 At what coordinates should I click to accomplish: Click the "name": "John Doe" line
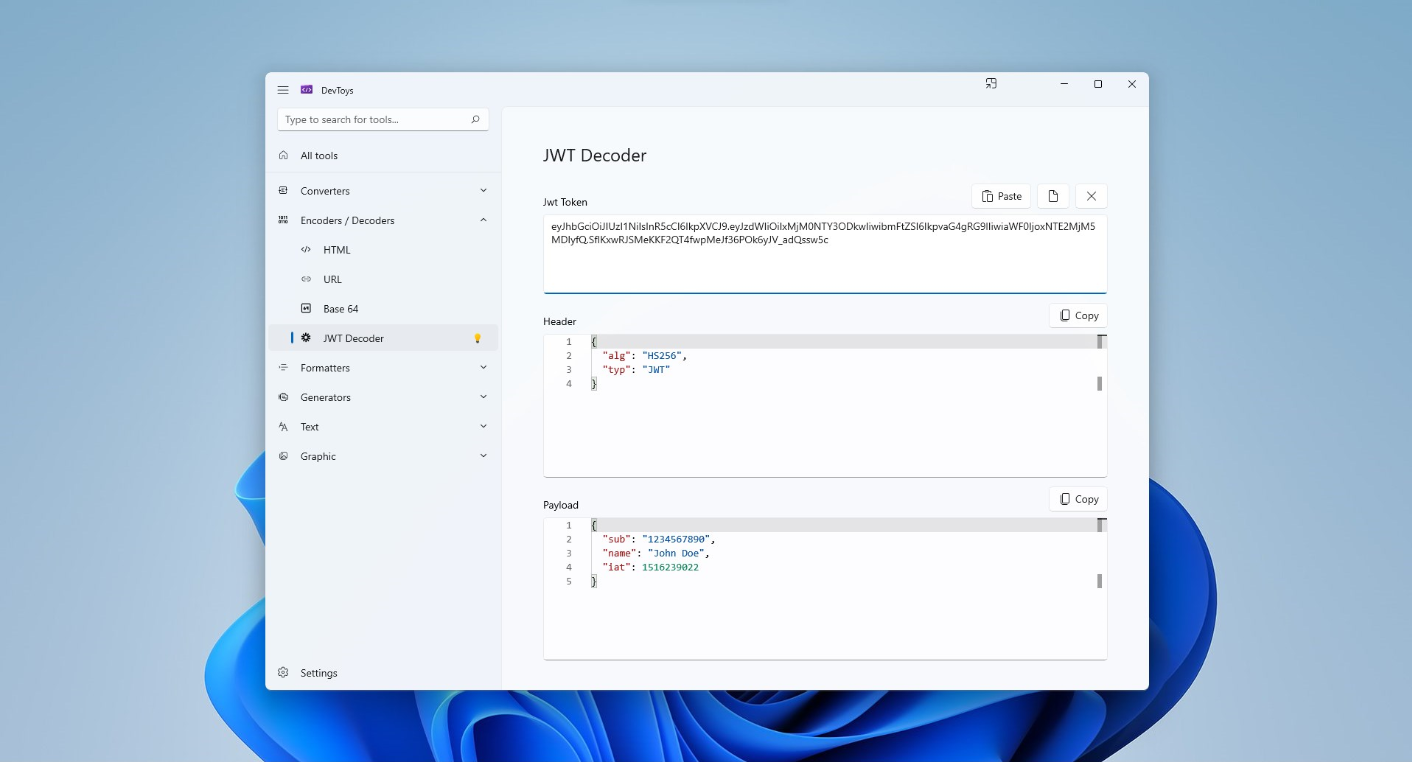click(656, 553)
